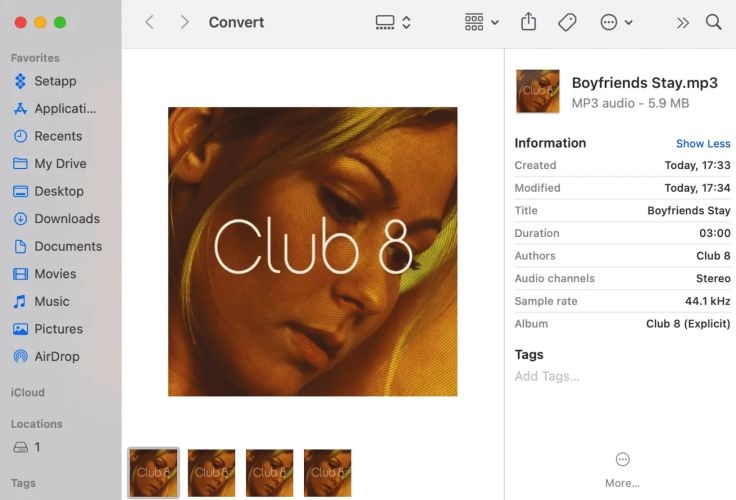Viewport: 736px width, 500px height.
Task: Click the Applications icon
Action: pos(20,109)
